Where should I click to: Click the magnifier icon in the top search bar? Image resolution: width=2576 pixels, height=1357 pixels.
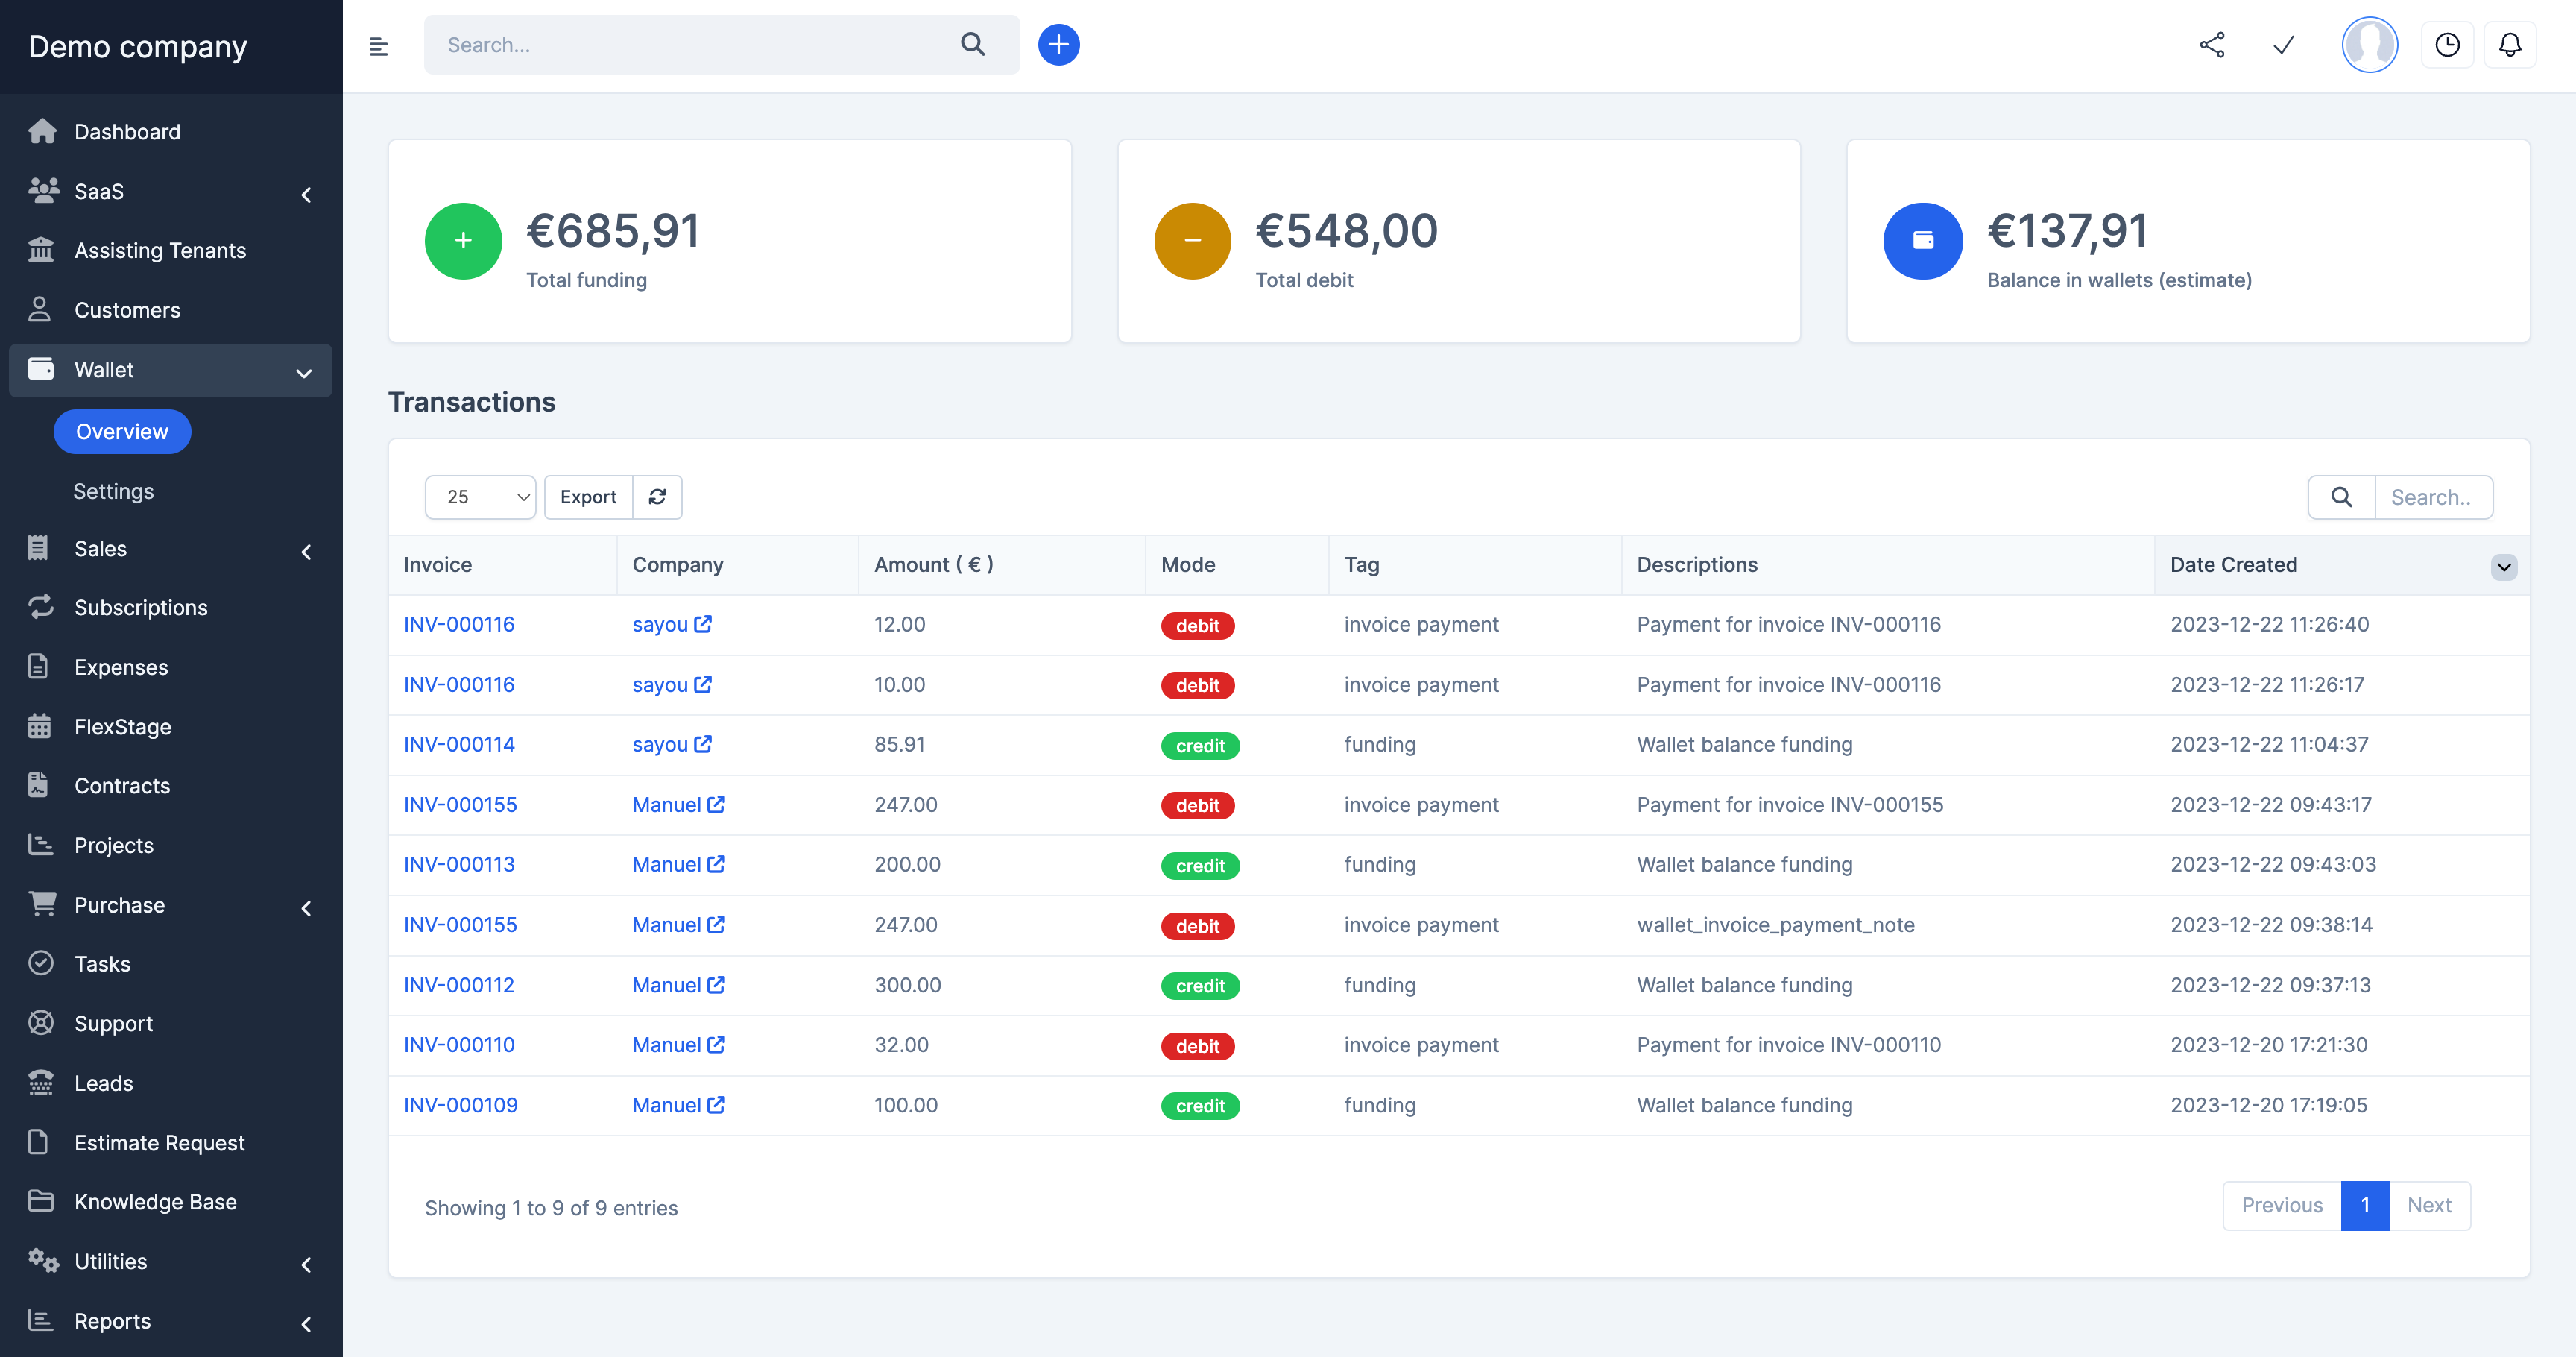tap(972, 45)
